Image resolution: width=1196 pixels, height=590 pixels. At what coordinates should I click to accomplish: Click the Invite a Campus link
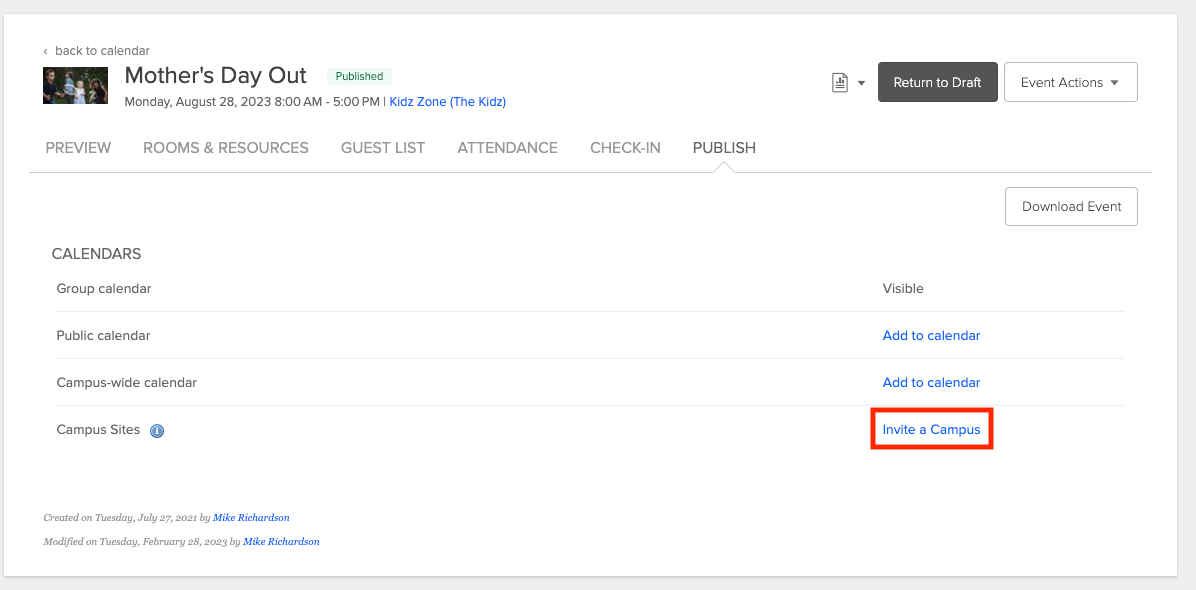click(931, 430)
